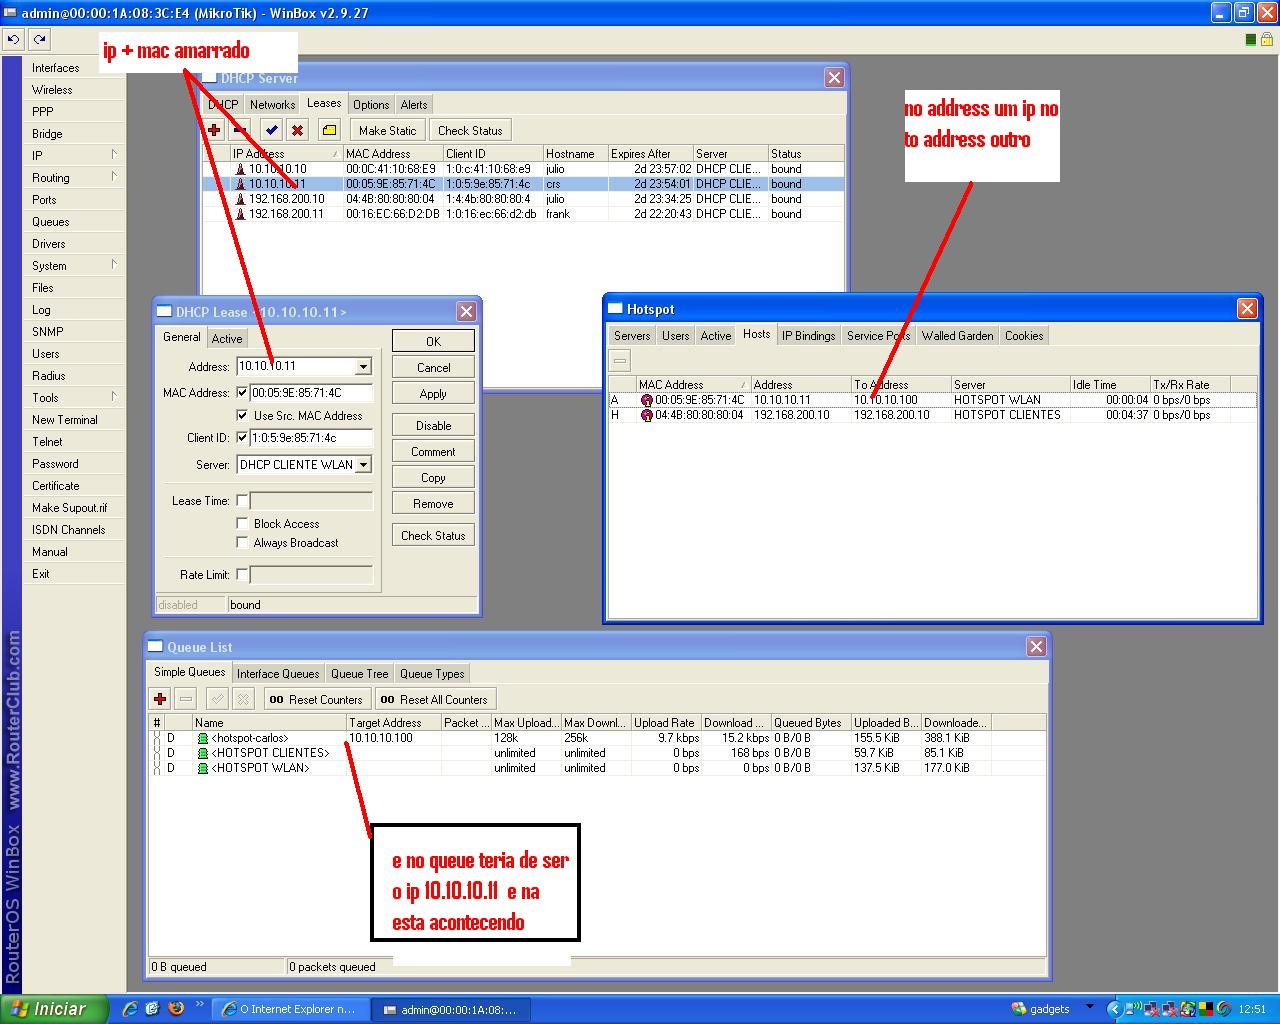Enable the Lease Time checkbox

point(242,500)
